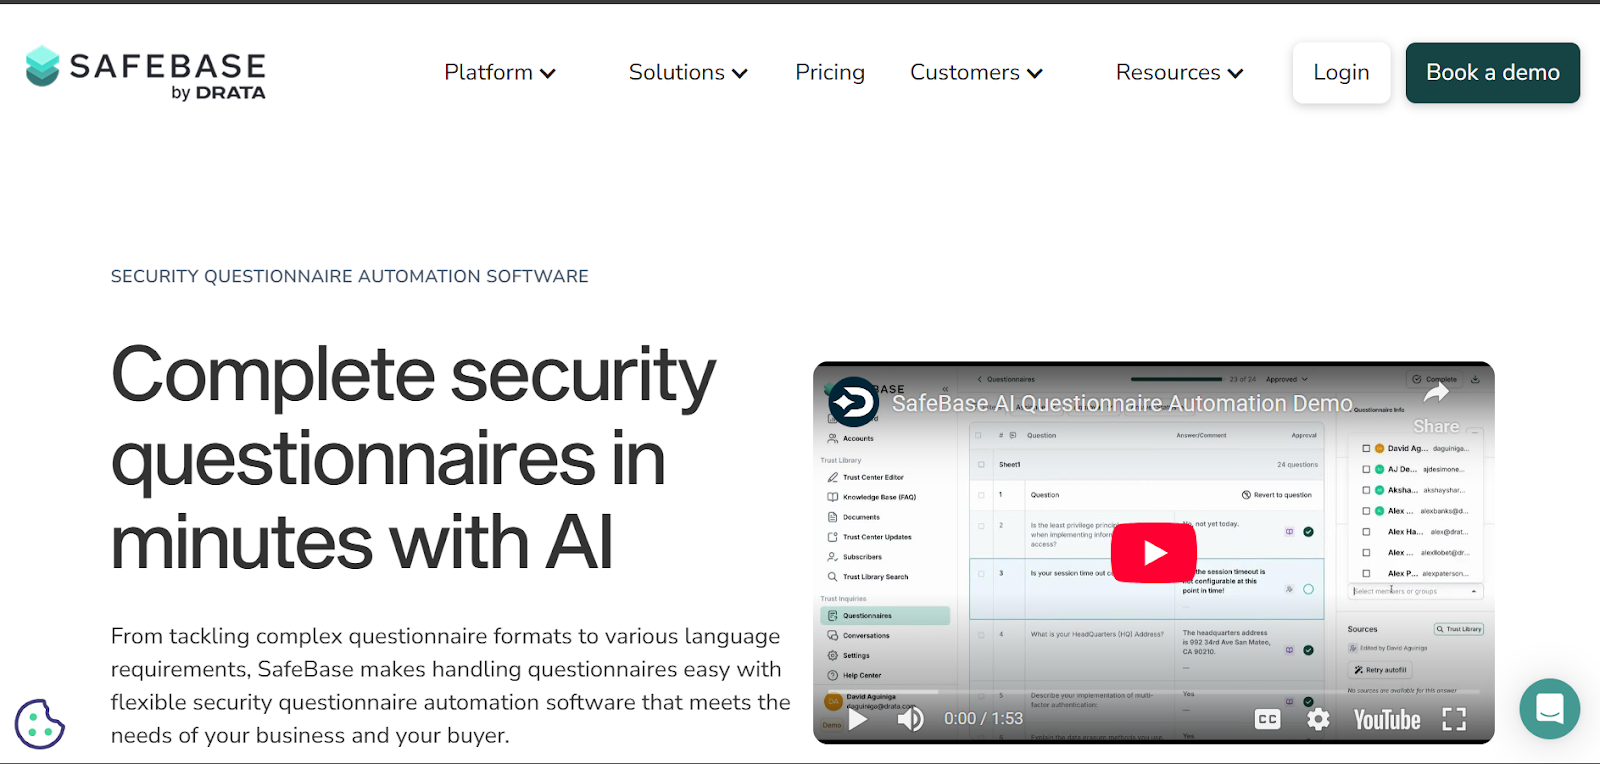Open the video settings gear
The height and width of the screenshot is (764, 1600).
pos(1319,719)
